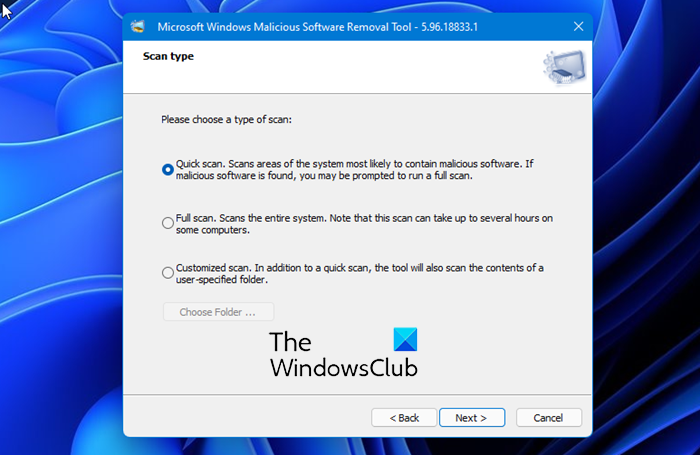Screen dimensions: 700x455
Task: Click the window title text in title bar
Action: (x=317, y=27)
